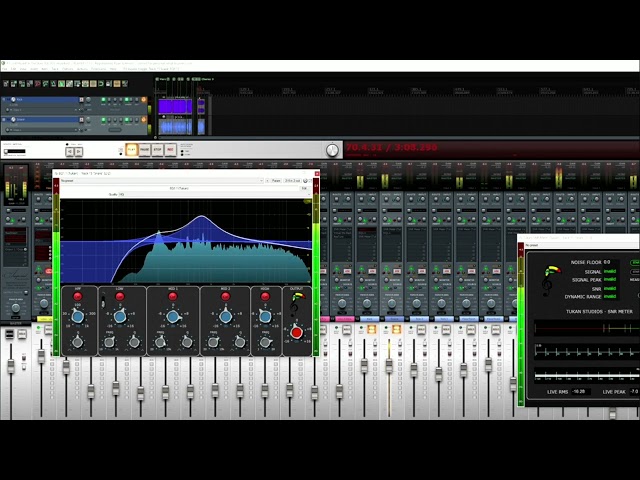Toggle the HIGH band red enable button
Image resolution: width=640 pixels, height=480 pixels.
[x=265, y=296]
